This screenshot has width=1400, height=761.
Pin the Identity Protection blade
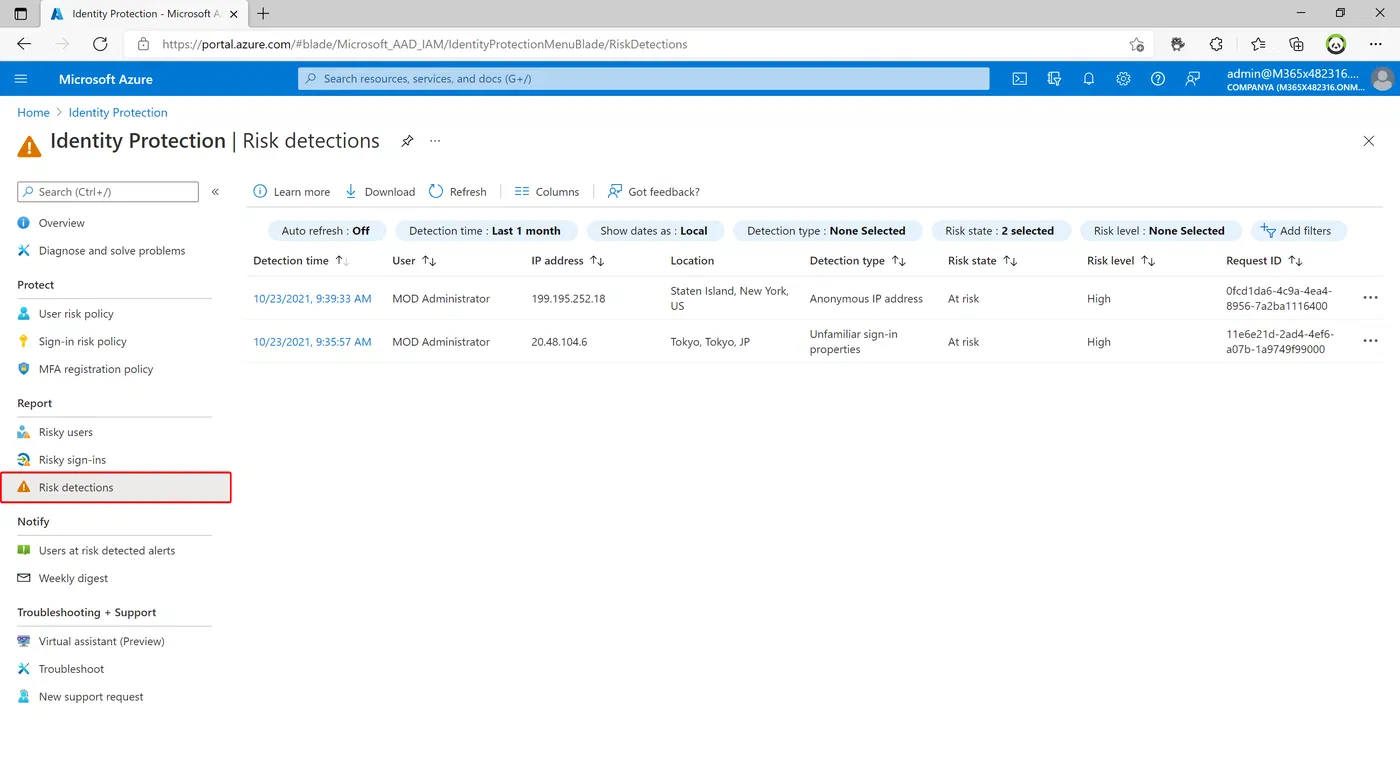coord(407,141)
